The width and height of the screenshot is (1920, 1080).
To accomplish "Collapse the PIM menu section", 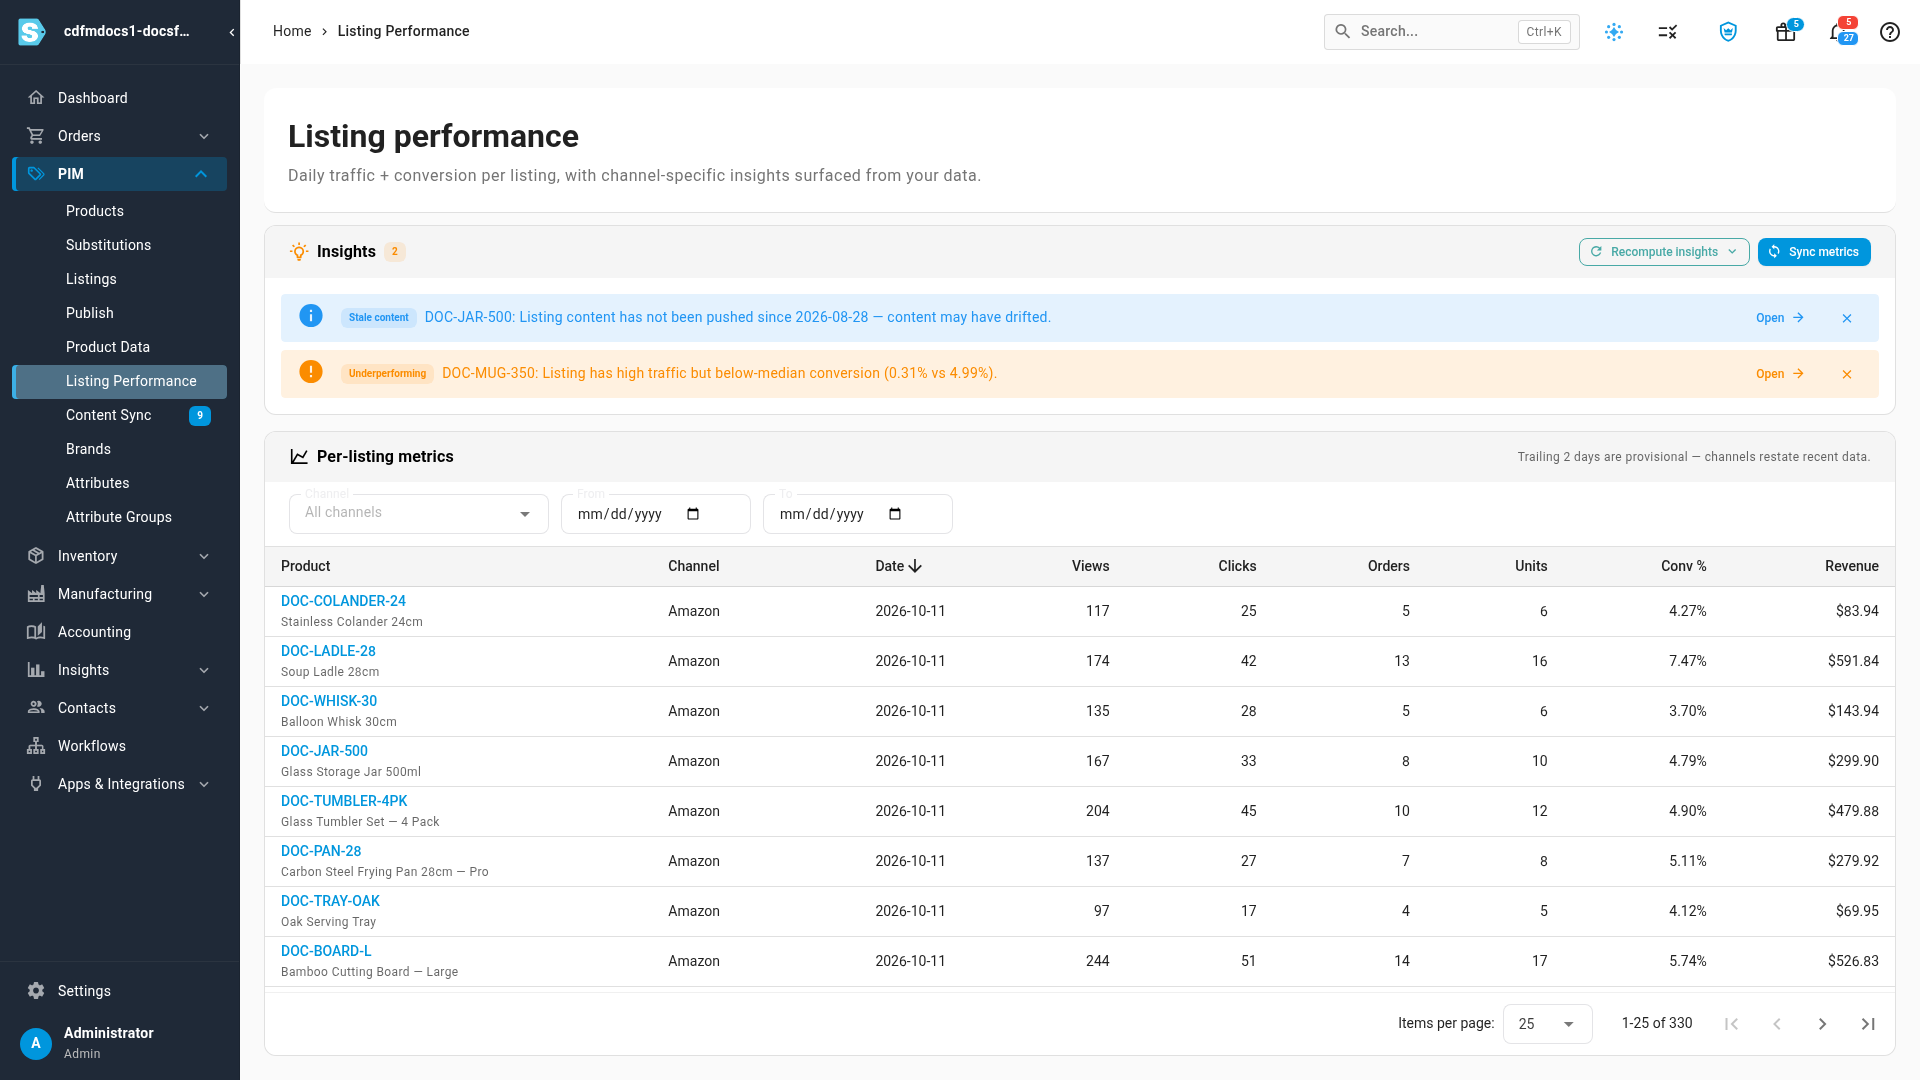I will pos(120,174).
